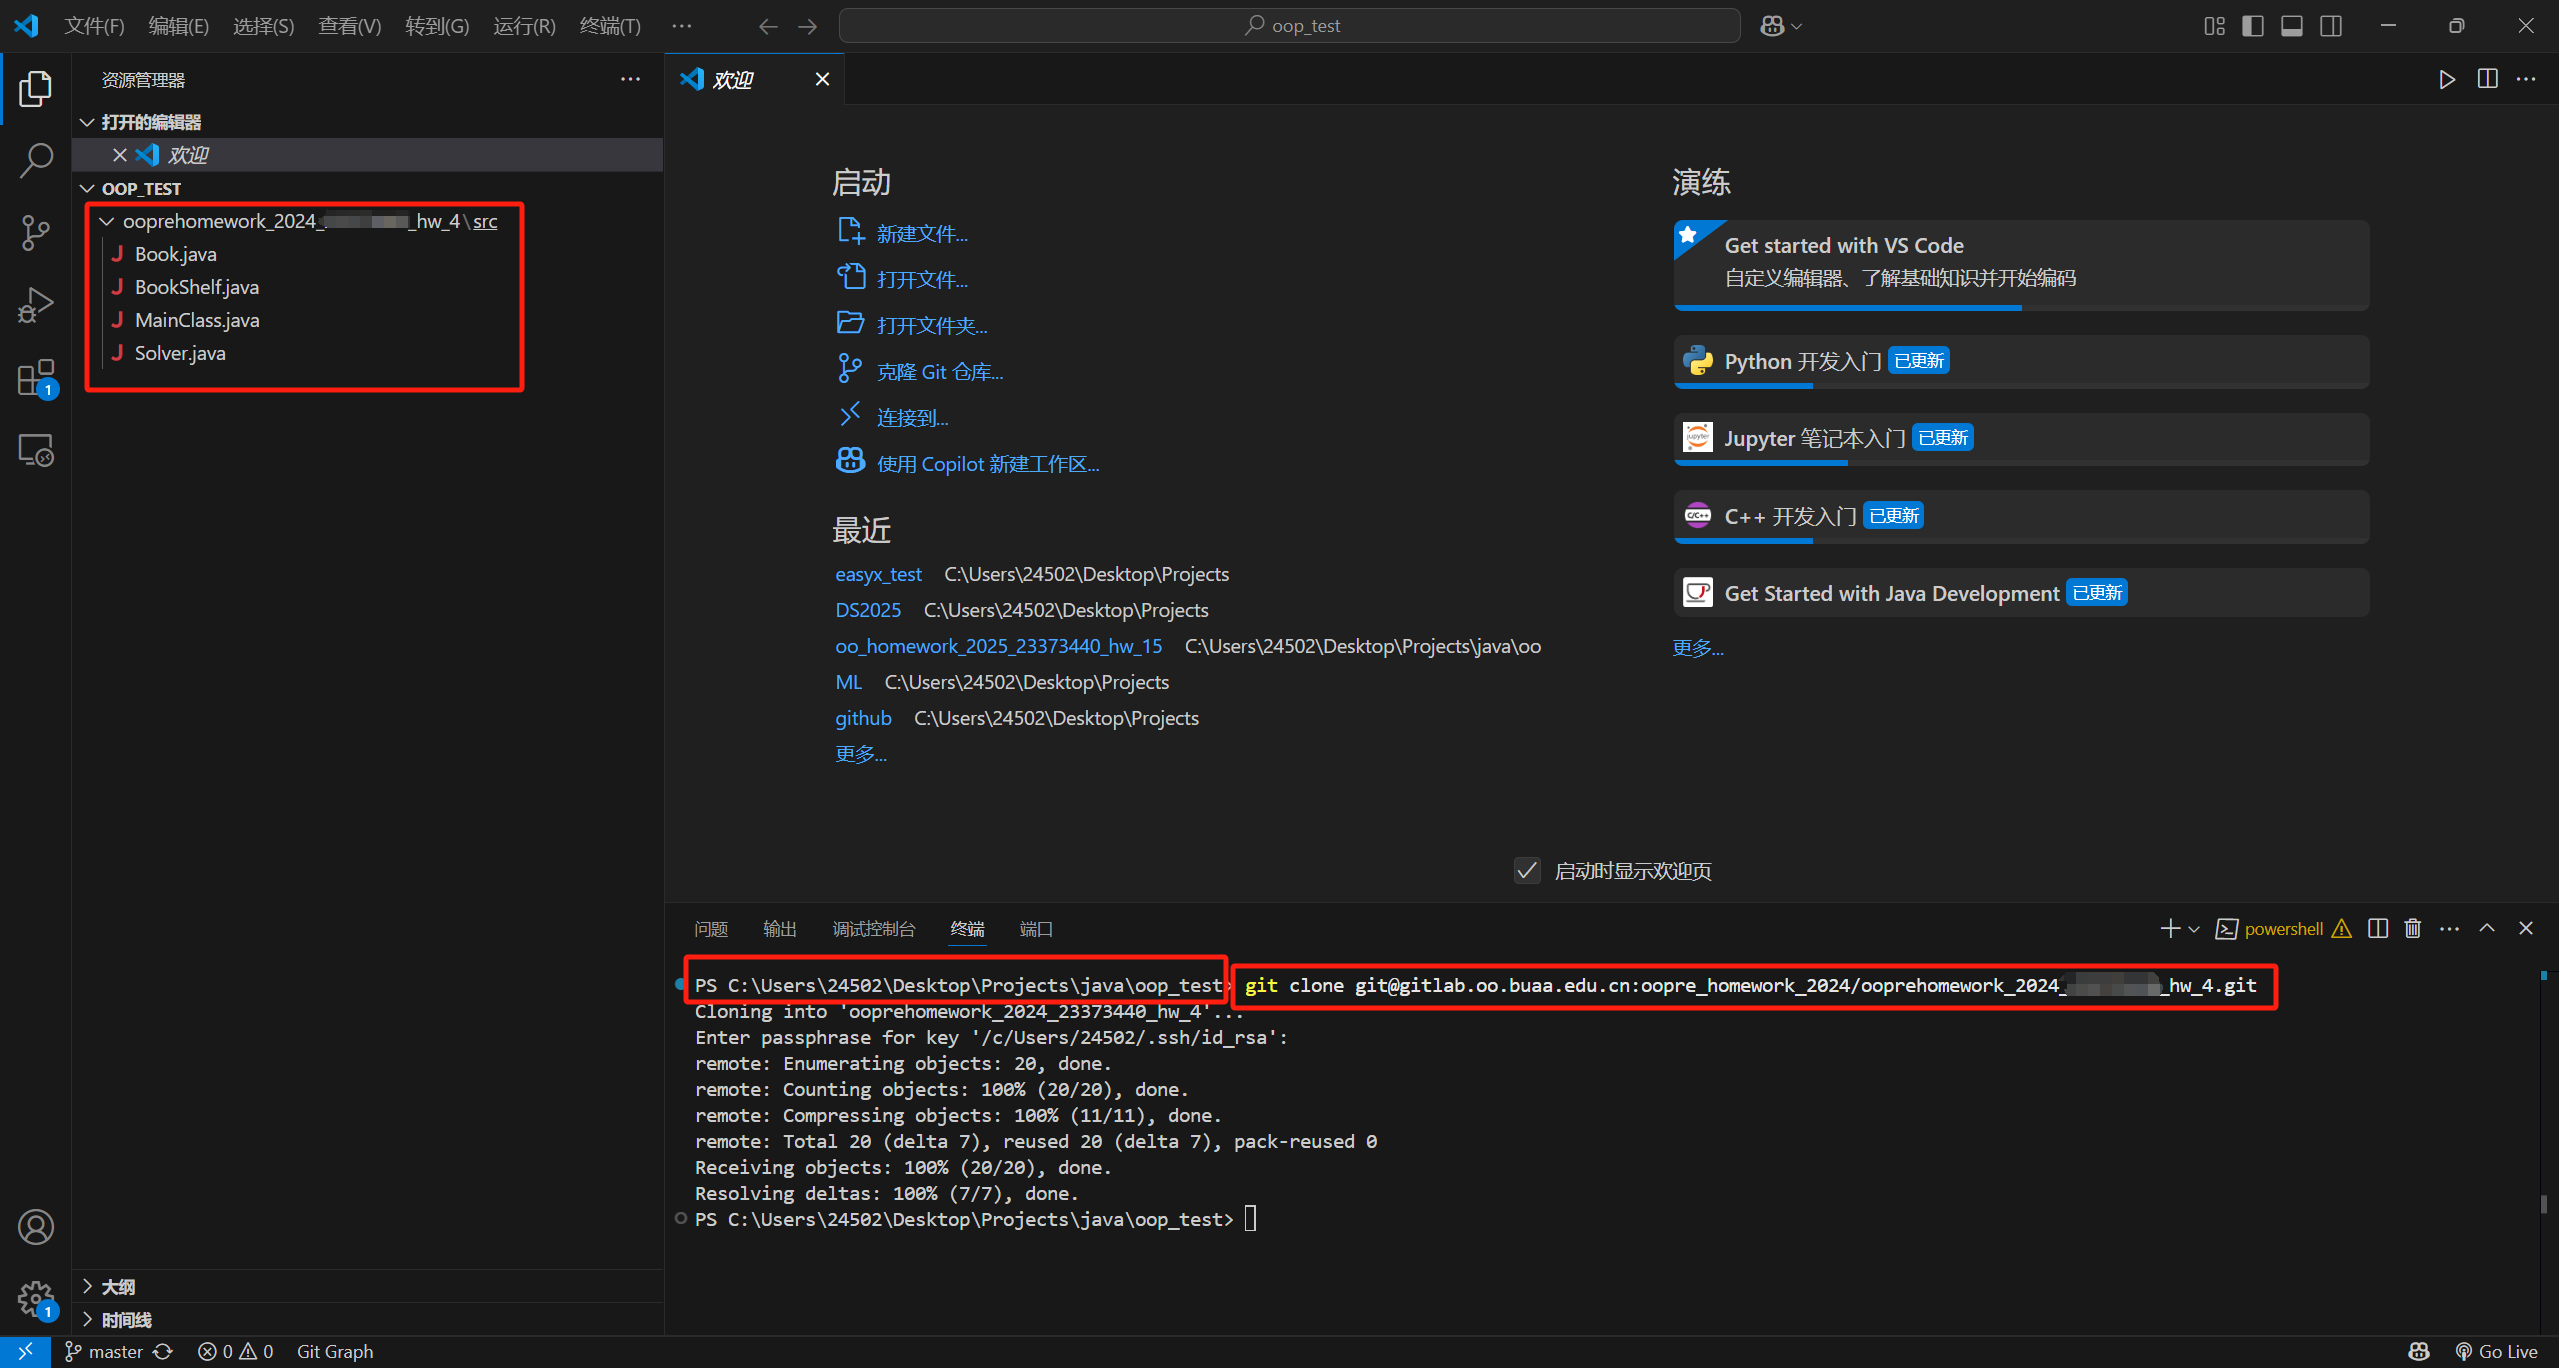Open the Remote Explorer view

[36, 451]
